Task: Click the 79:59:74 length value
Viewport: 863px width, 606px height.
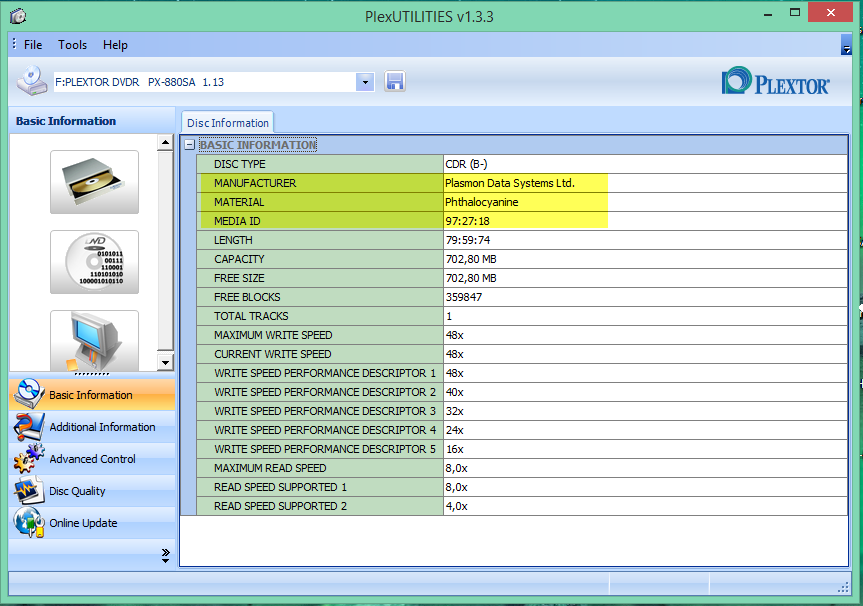Action: (468, 240)
